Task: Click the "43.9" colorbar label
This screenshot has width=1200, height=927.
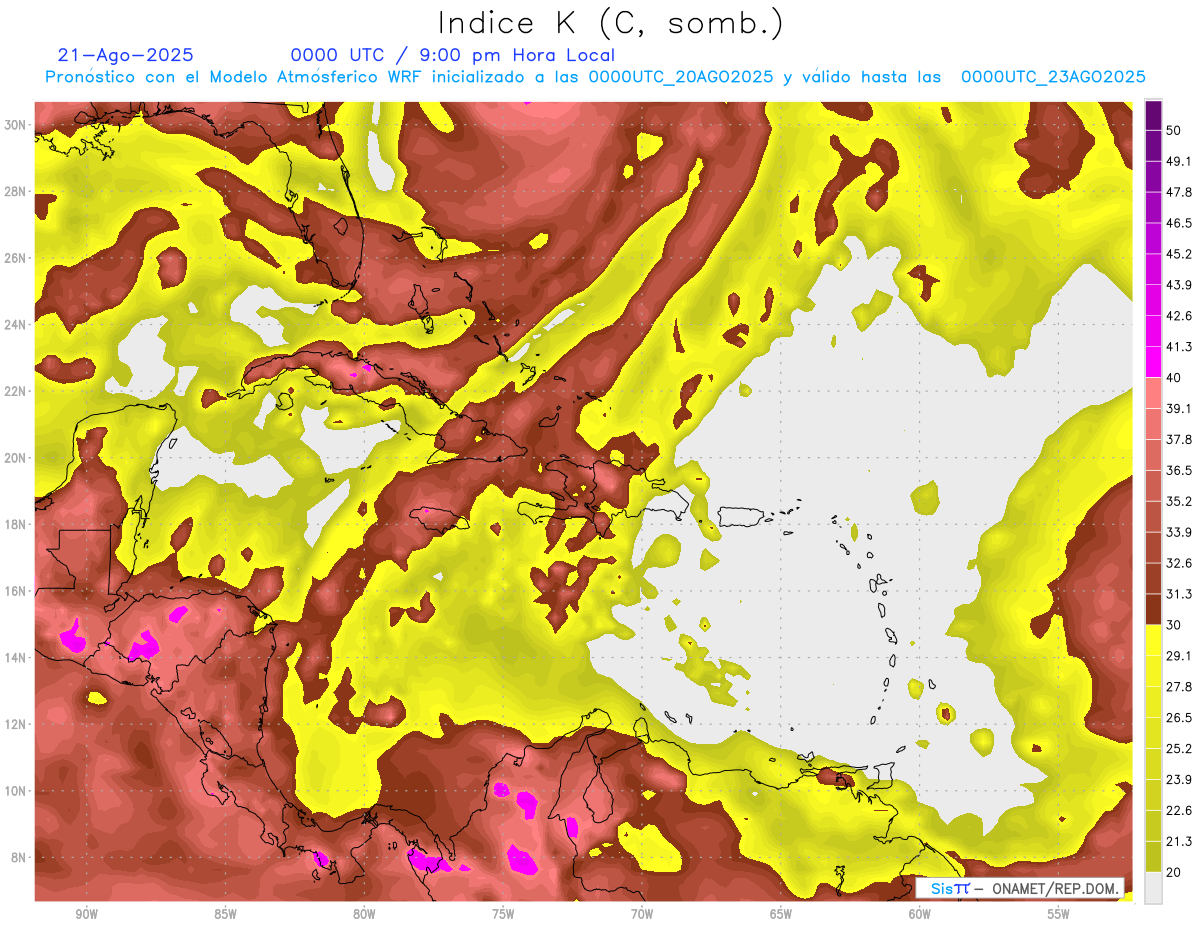Action: tap(1179, 285)
